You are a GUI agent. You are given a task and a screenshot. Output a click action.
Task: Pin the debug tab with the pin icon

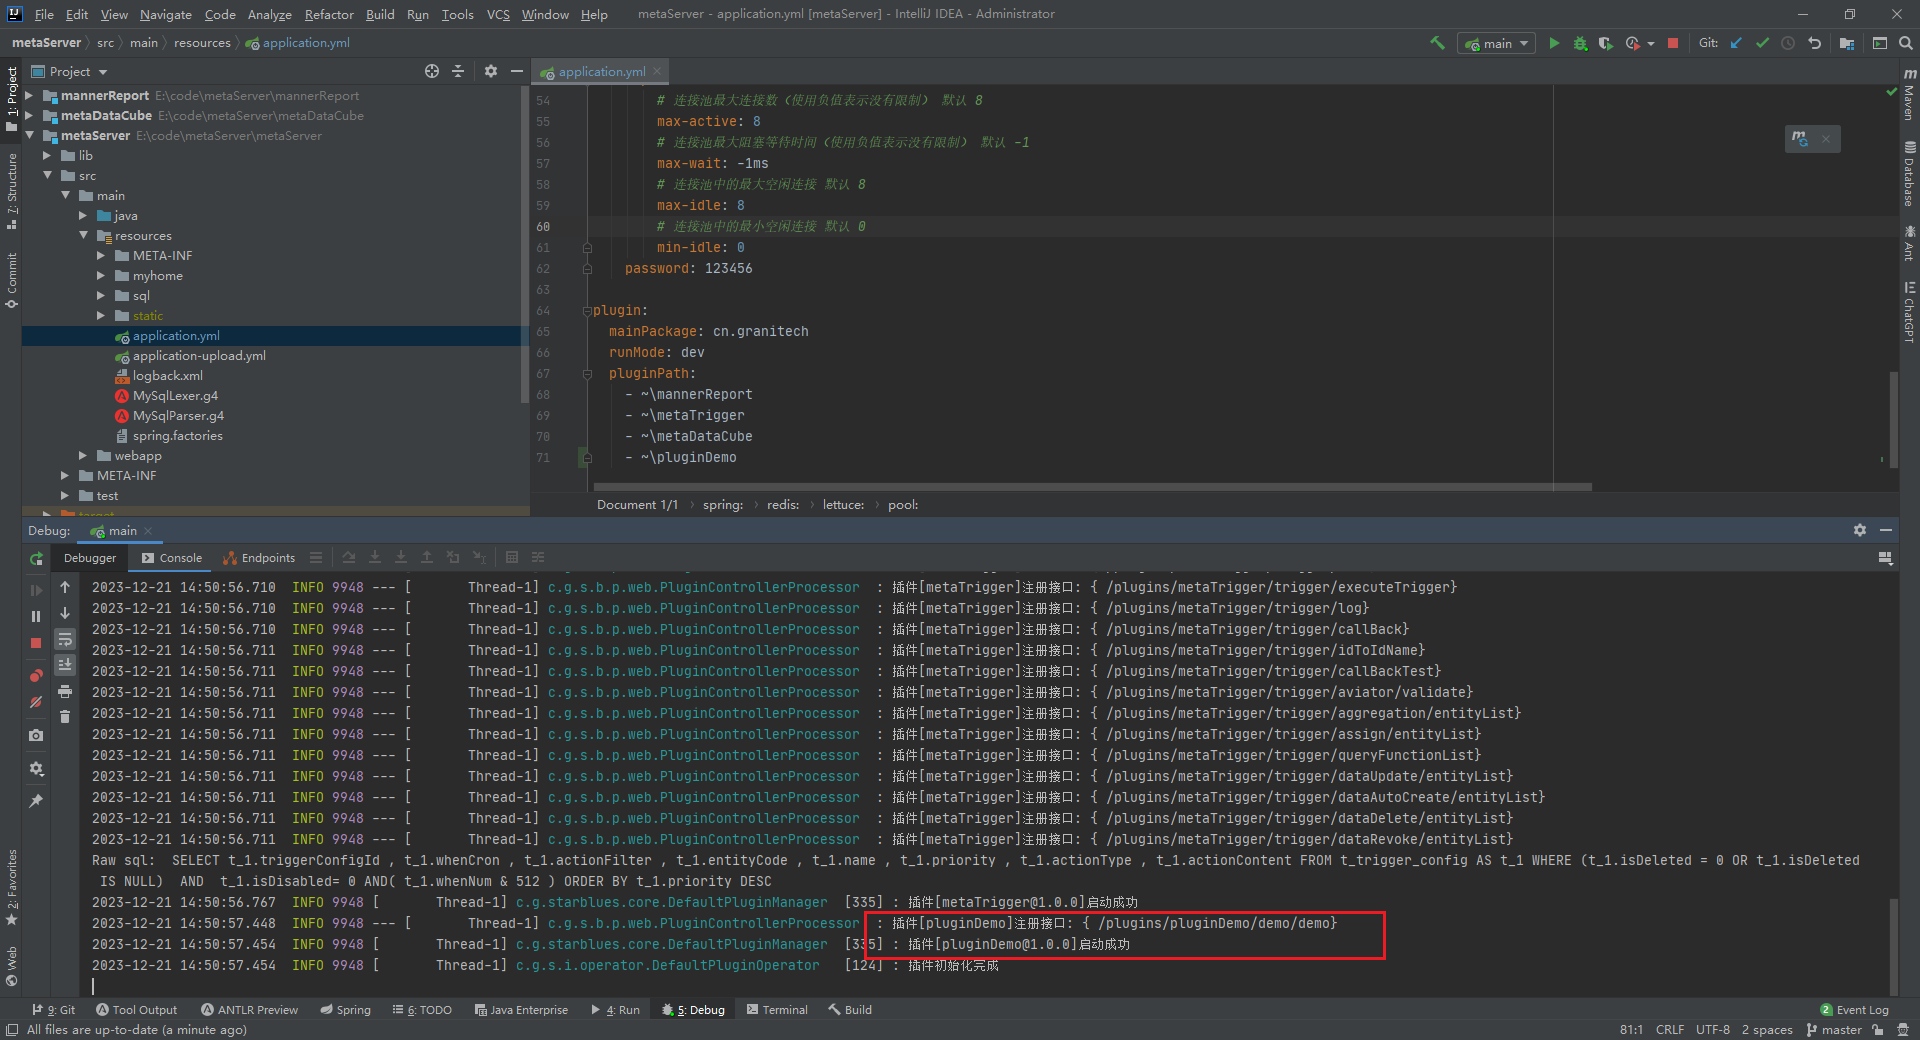(36, 801)
